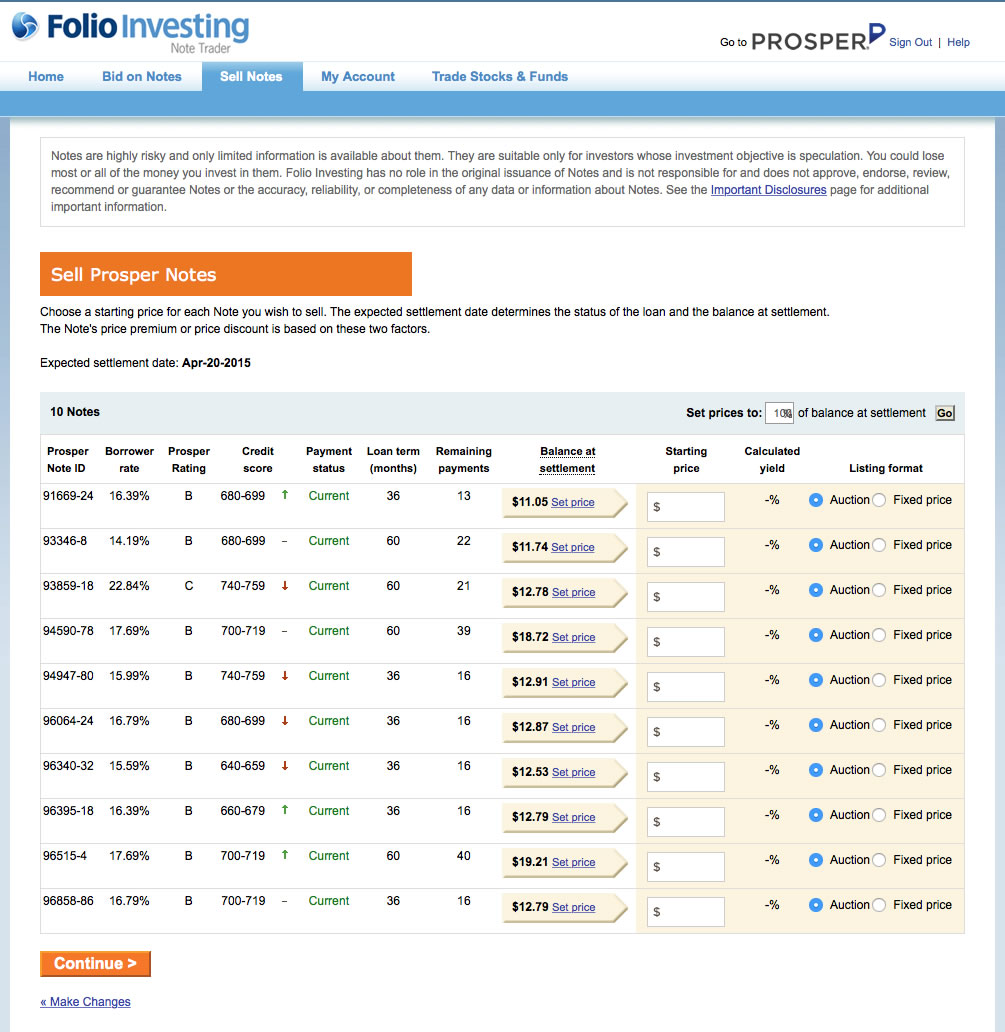Click red down arrow in row 96064-24
Viewport: 1005px width, 1032px height.
click(285, 721)
